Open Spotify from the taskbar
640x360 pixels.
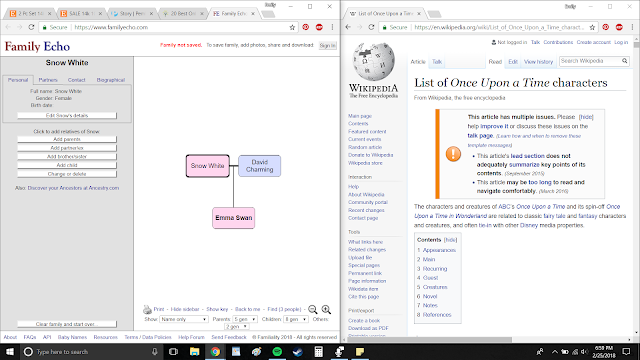(x=277, y=351)
